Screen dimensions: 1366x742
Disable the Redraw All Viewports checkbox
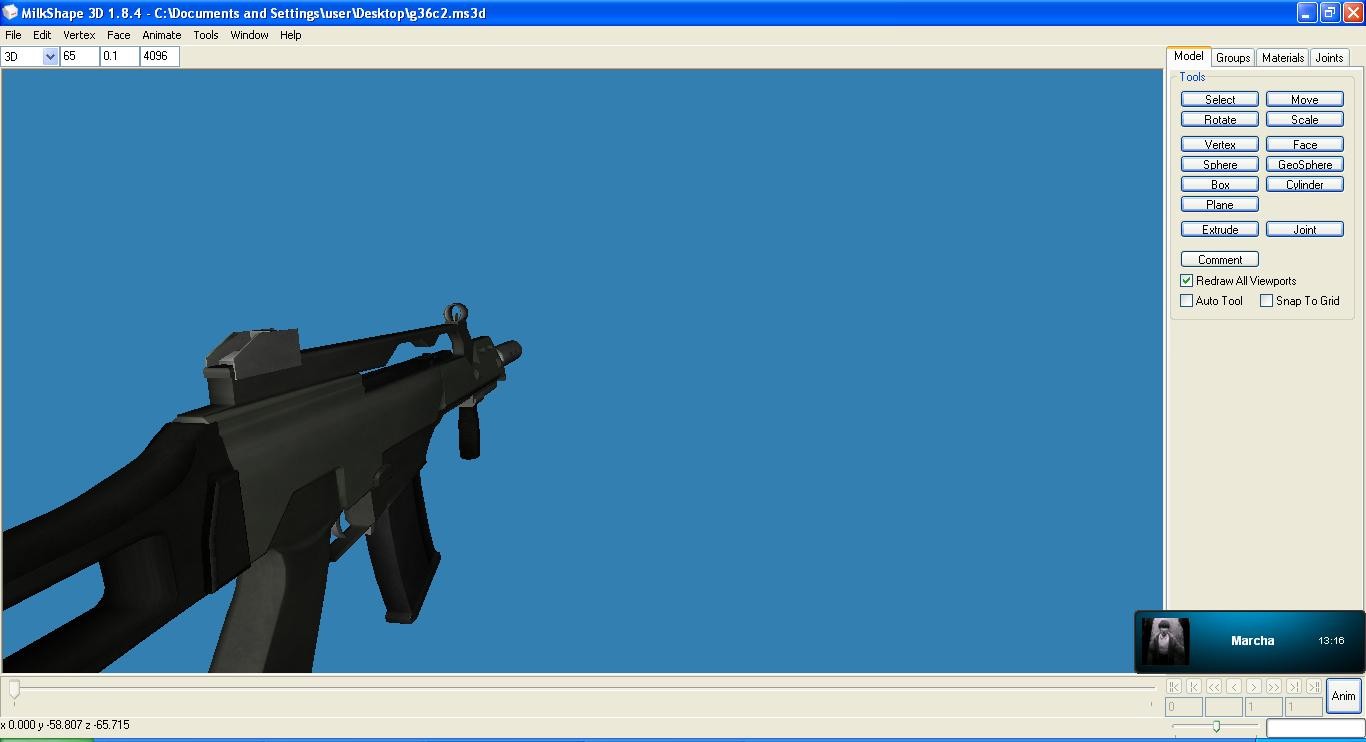[1187, 281]
